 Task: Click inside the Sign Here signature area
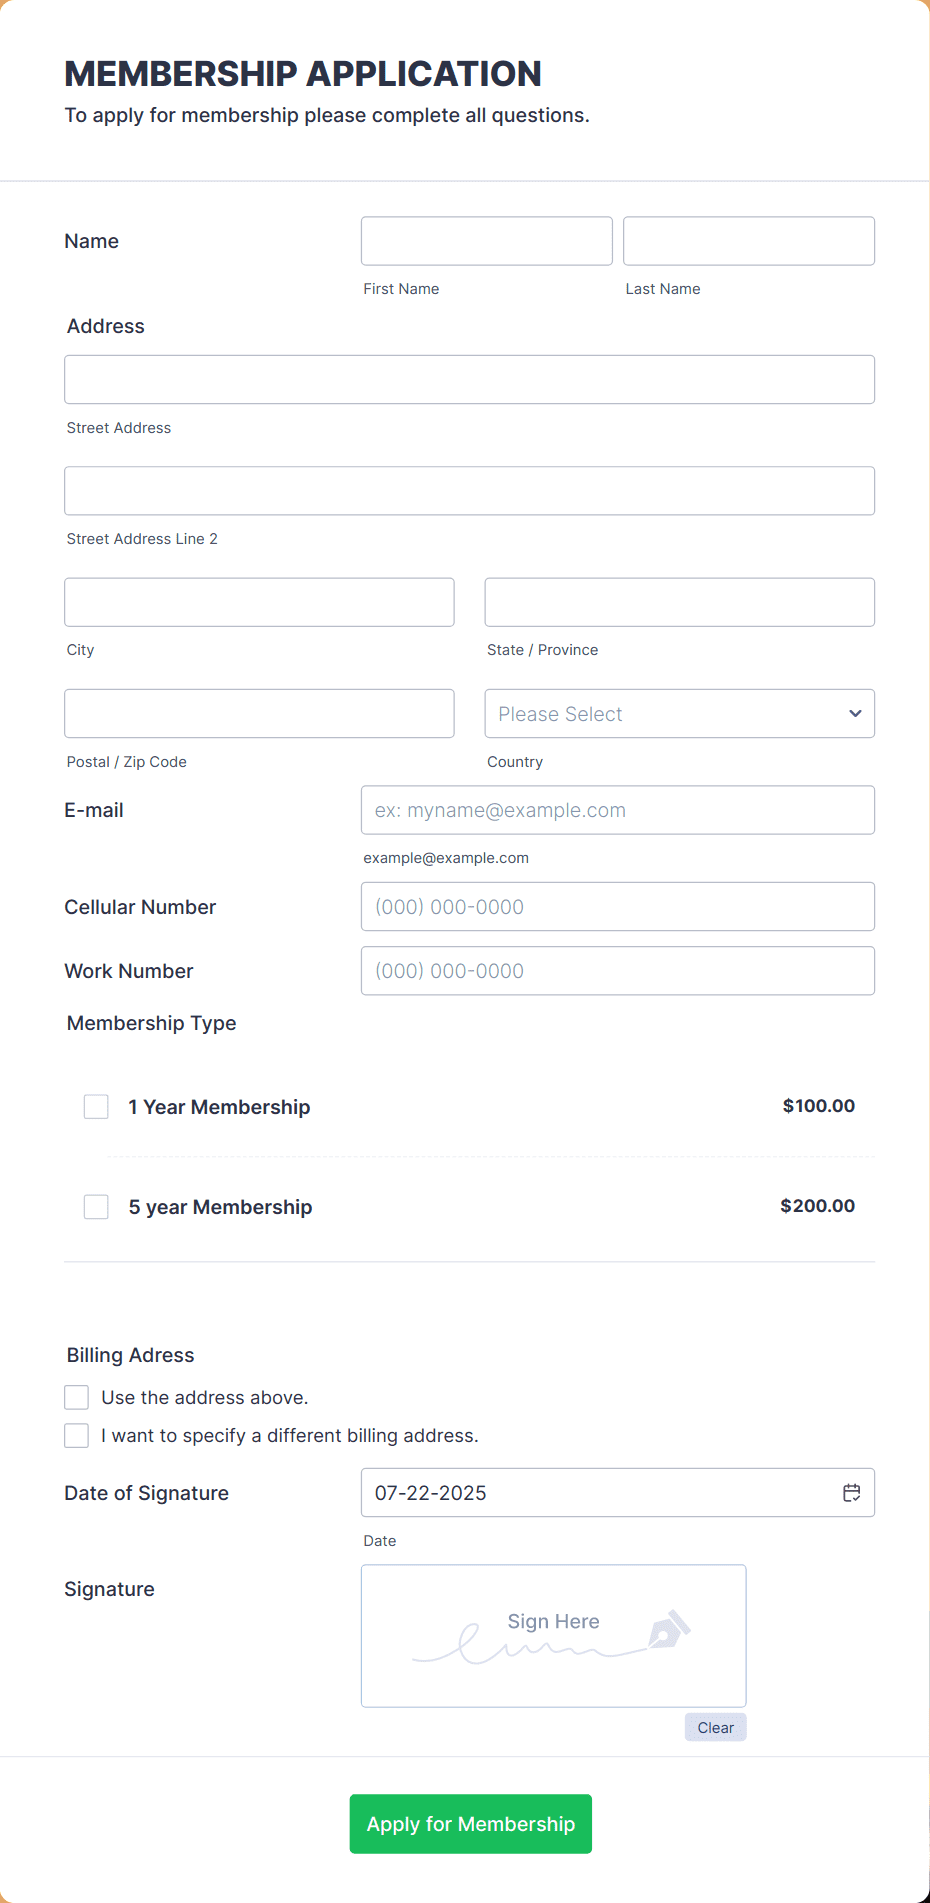pyautogui.click(x=553, y=1636)
